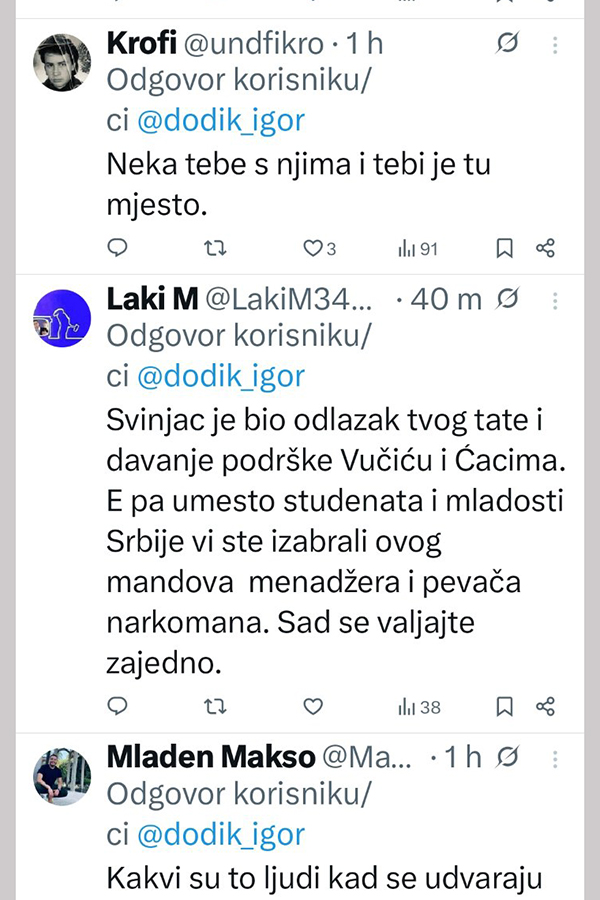Open @dodik_igor mention in Laki M's reply

click(x=220, y=376)
